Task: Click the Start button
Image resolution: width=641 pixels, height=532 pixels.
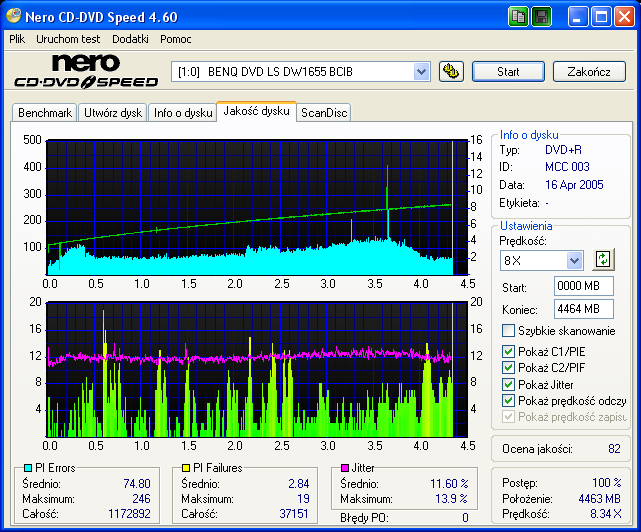Action: [508, 72]
